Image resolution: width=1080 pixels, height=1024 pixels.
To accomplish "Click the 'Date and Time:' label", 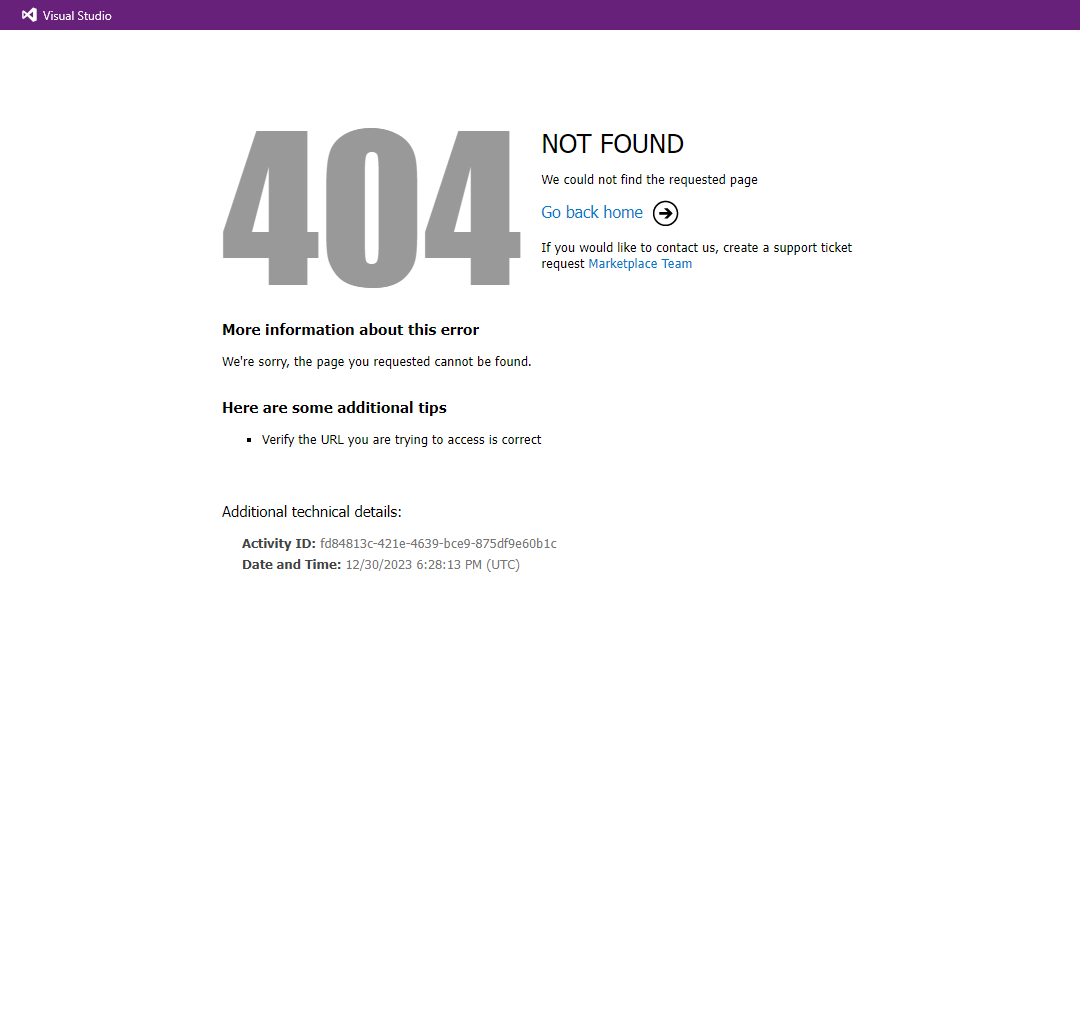I will click(291, 565).
